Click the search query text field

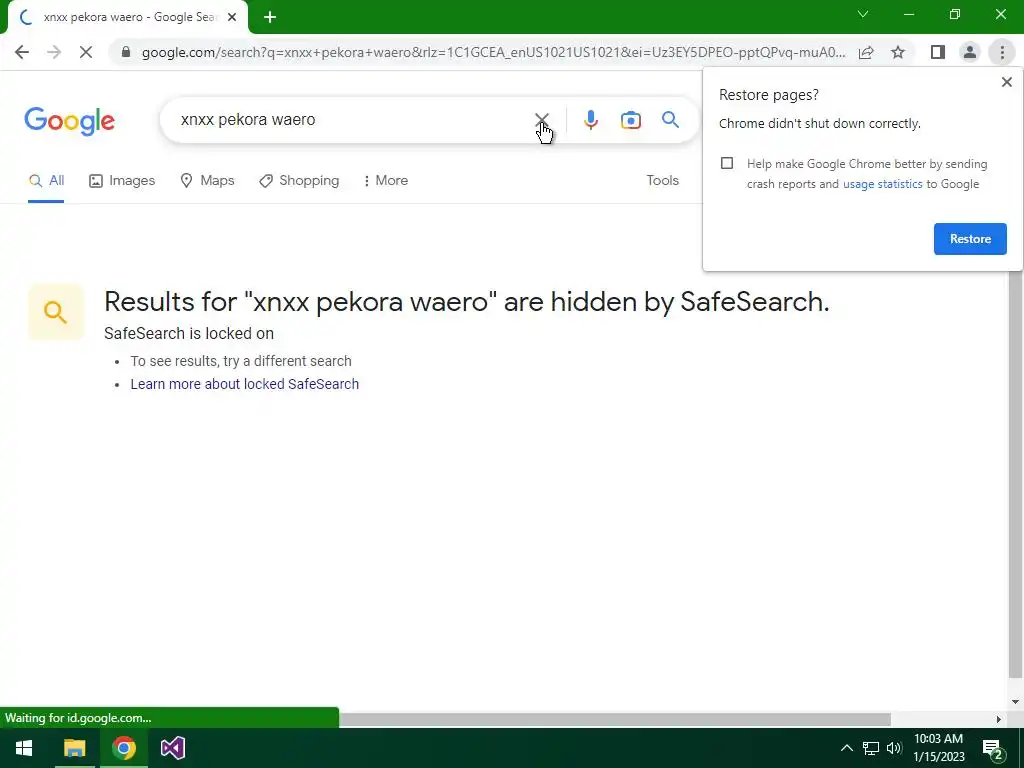(x=353, y=120)
